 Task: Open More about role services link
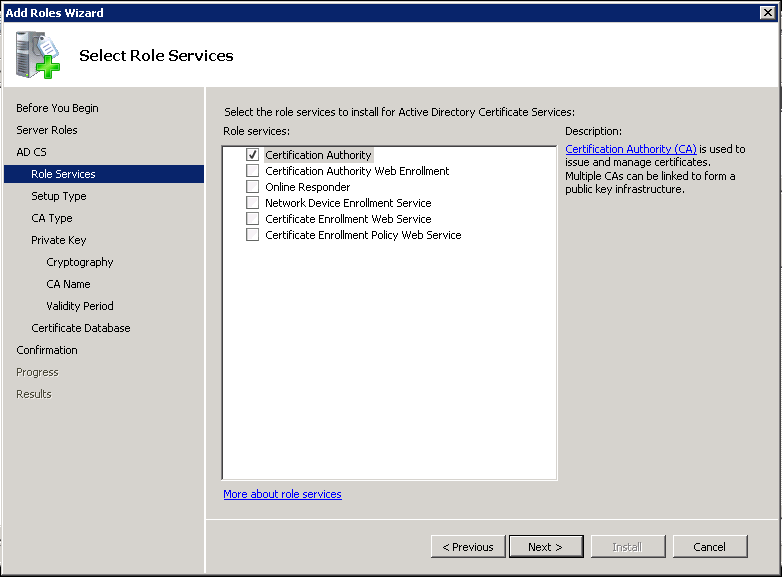tap(282, 494)
